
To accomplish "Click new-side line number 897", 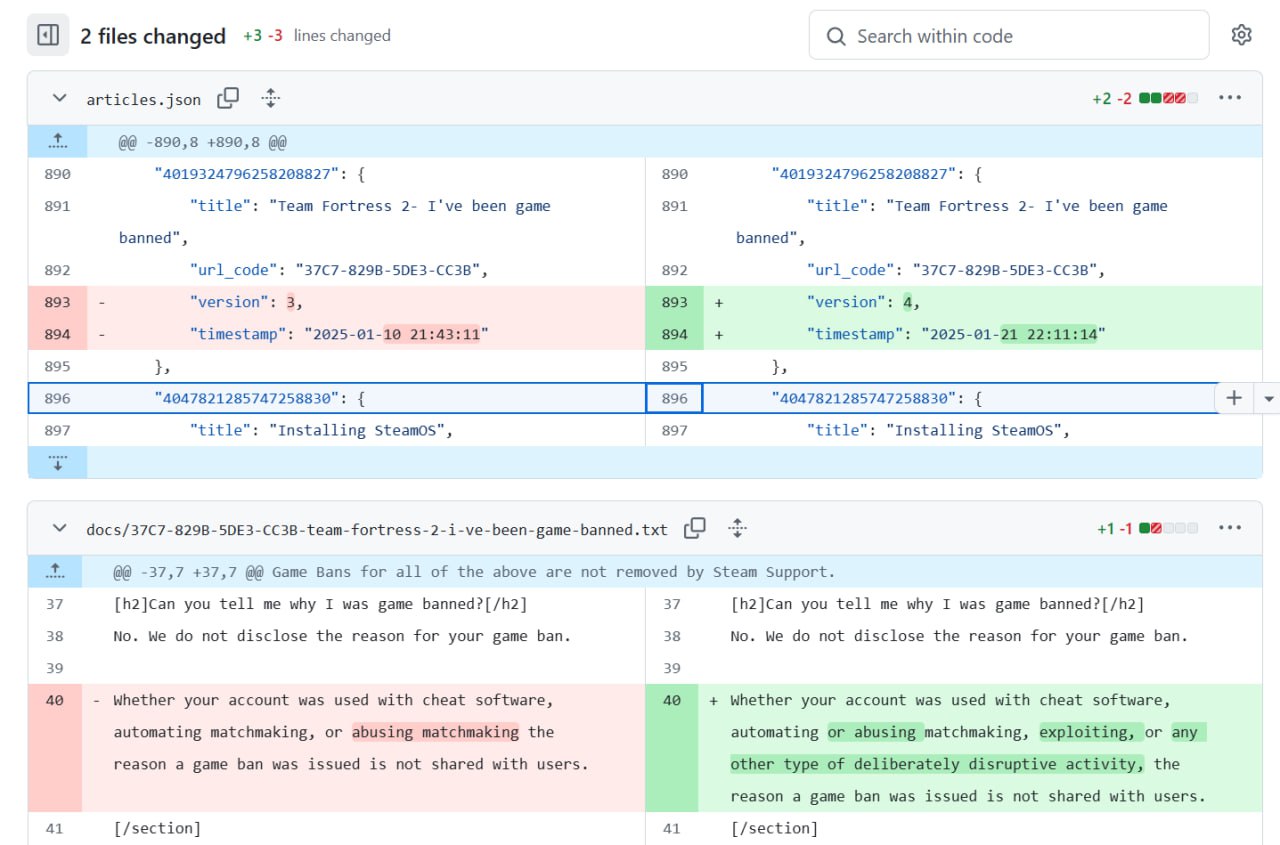I will click(x=675, y=430).
